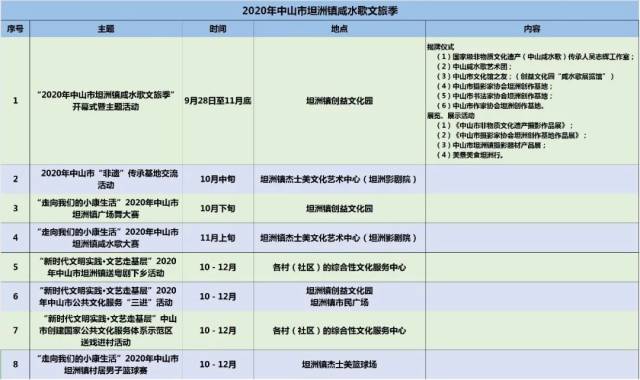This screenshot has height=380, width=640.
Task: Select the "地点" column header
Action: point(339,29)
